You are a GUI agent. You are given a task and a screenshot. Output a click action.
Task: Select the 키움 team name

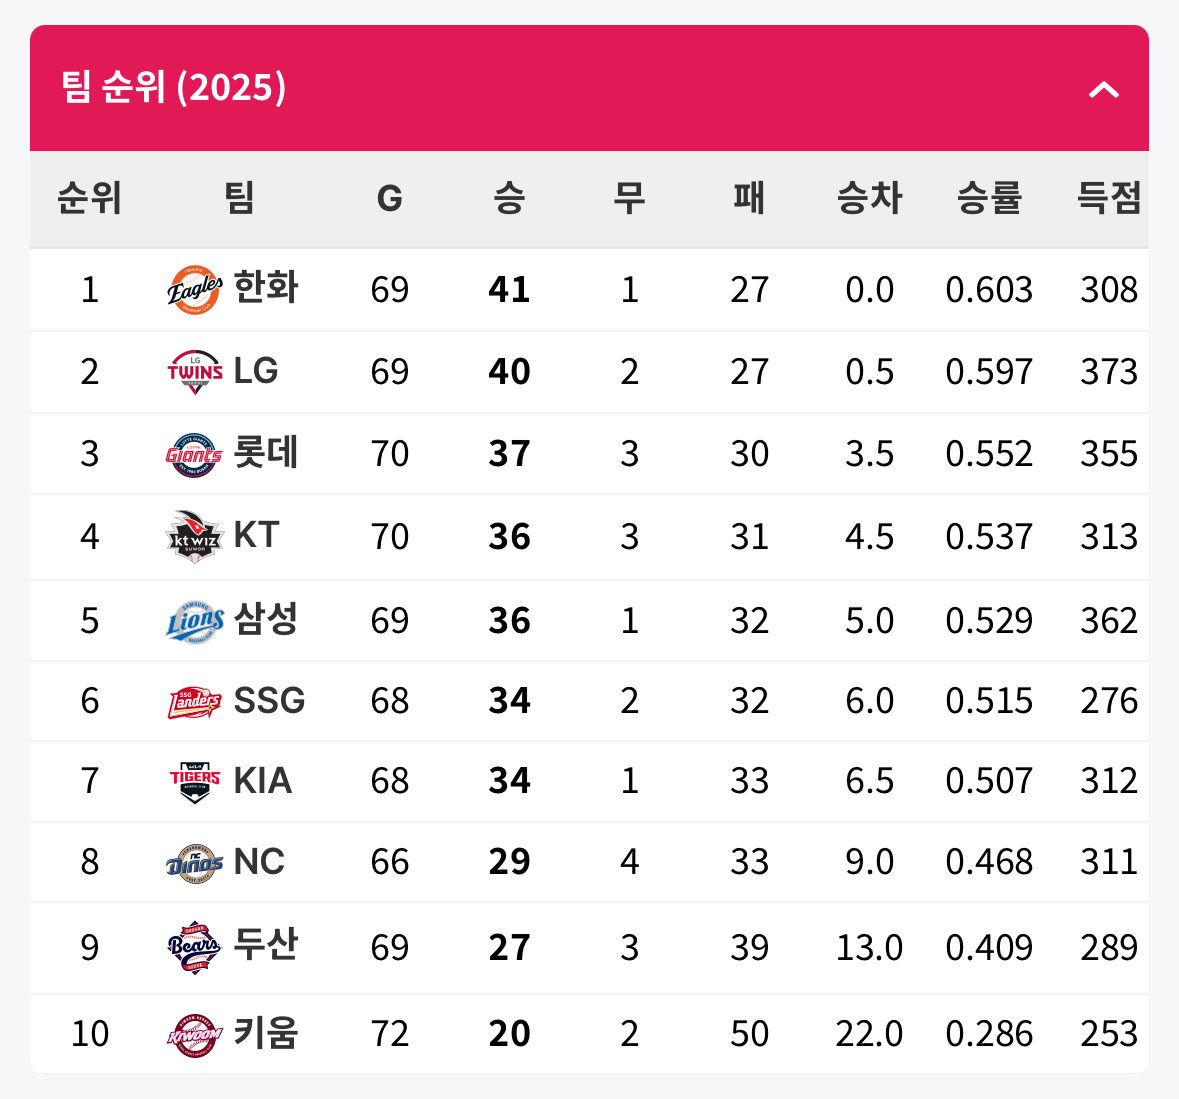266,1032
